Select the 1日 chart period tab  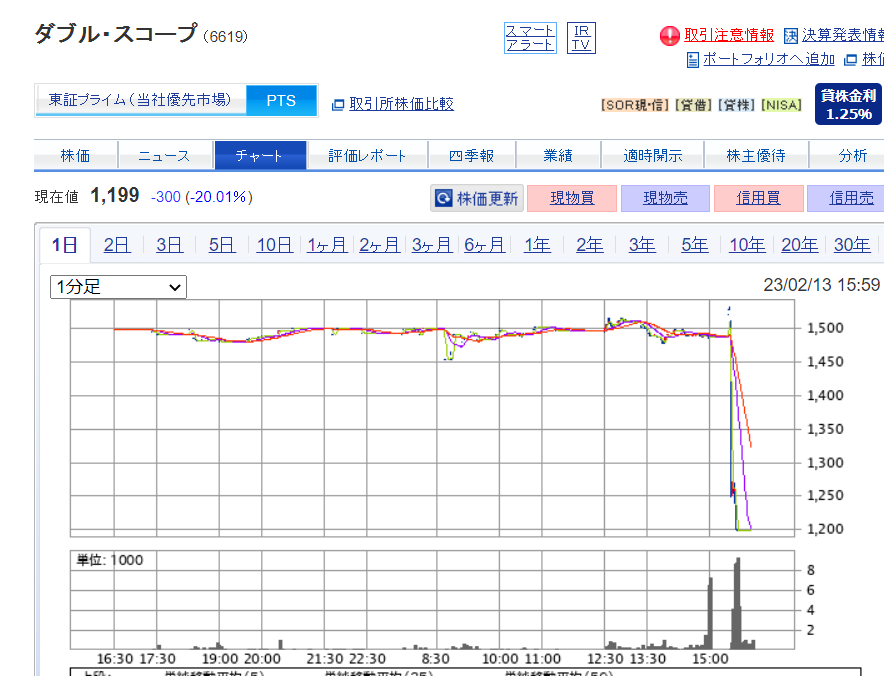point(65,245)
